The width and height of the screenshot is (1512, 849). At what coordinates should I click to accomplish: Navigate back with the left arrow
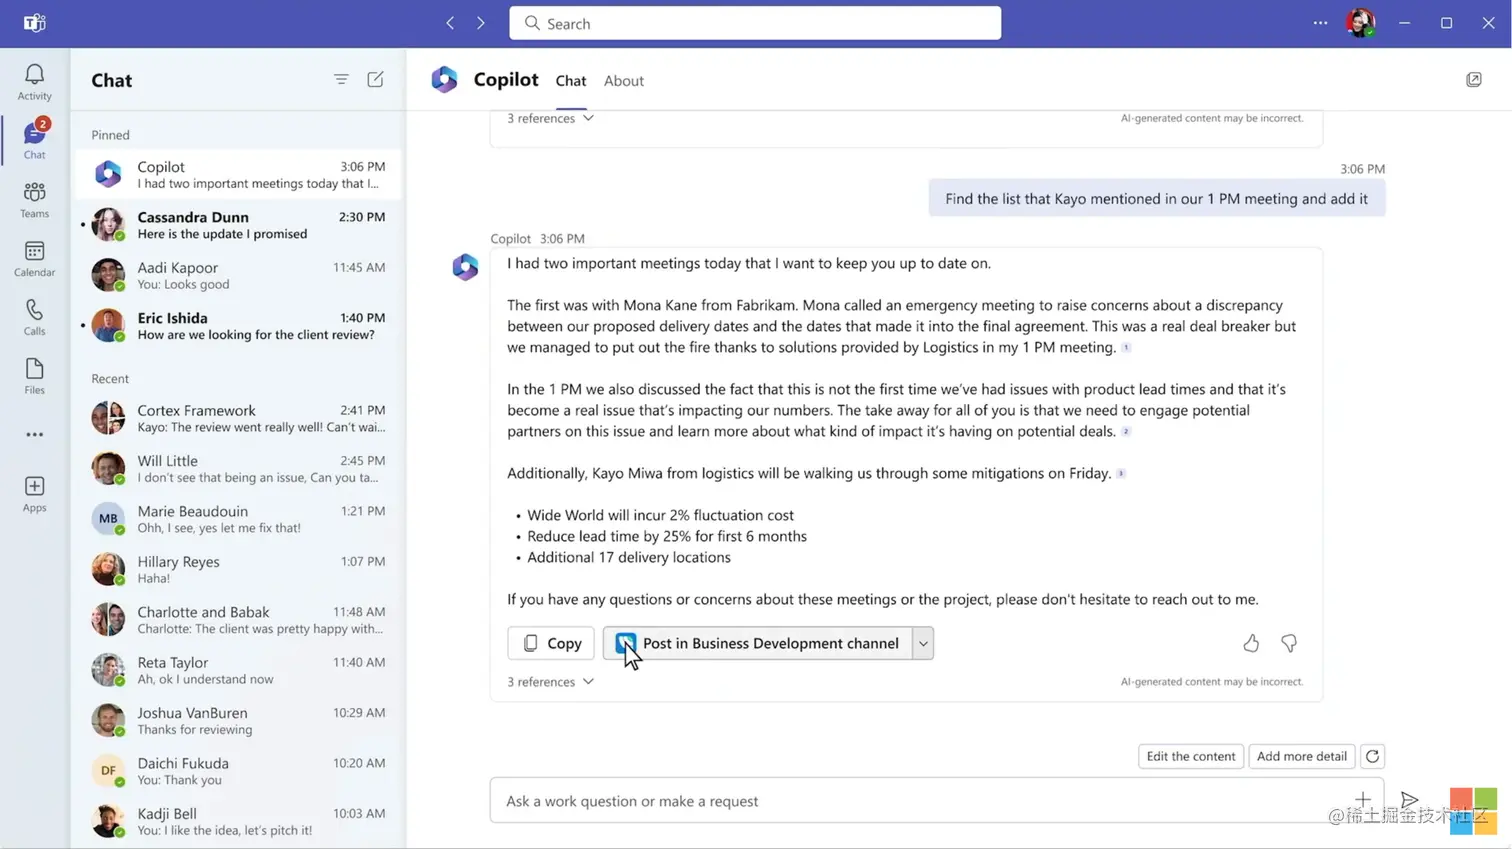click(450, 23)
